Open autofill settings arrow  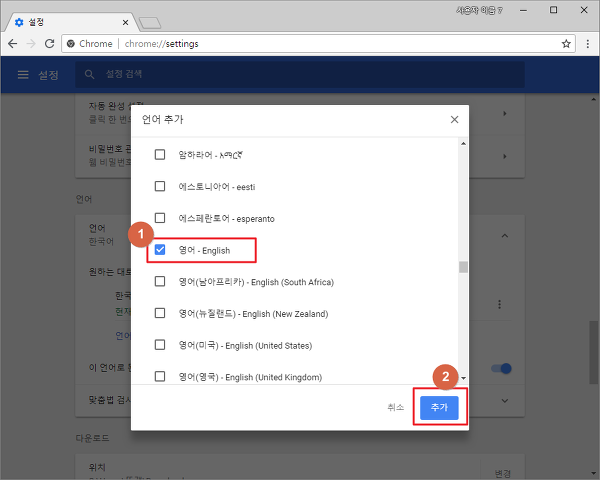tap(505, 113)
